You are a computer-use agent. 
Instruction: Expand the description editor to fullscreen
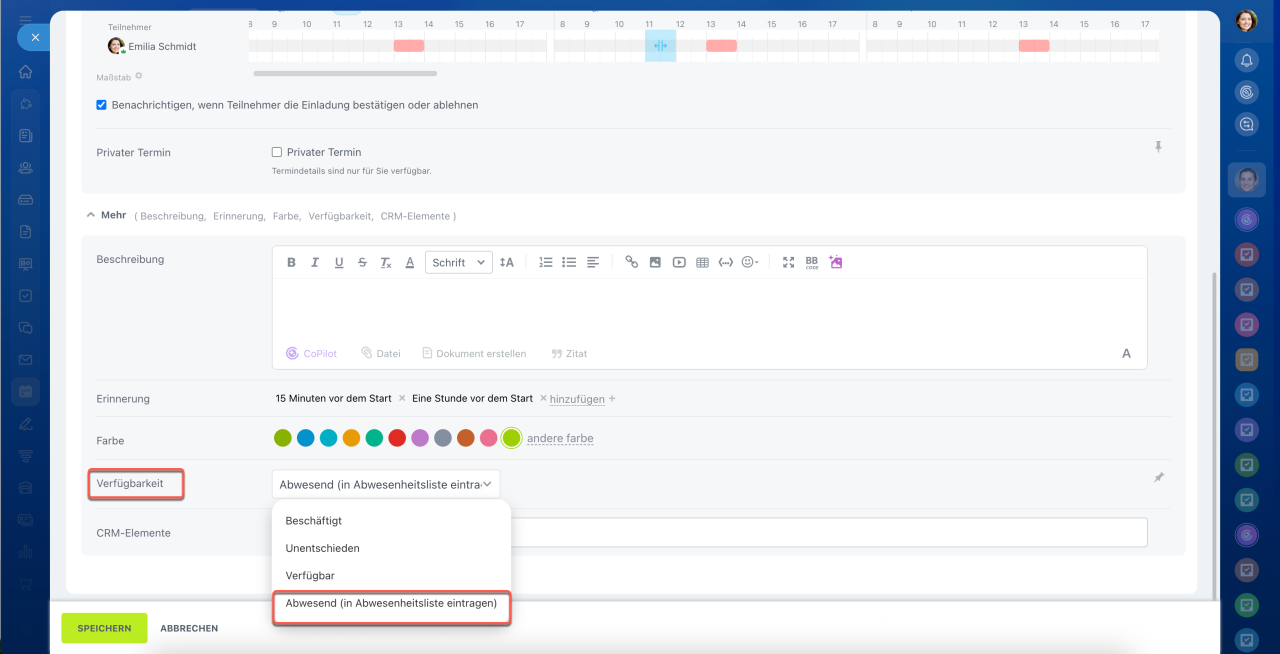(788, 262)
